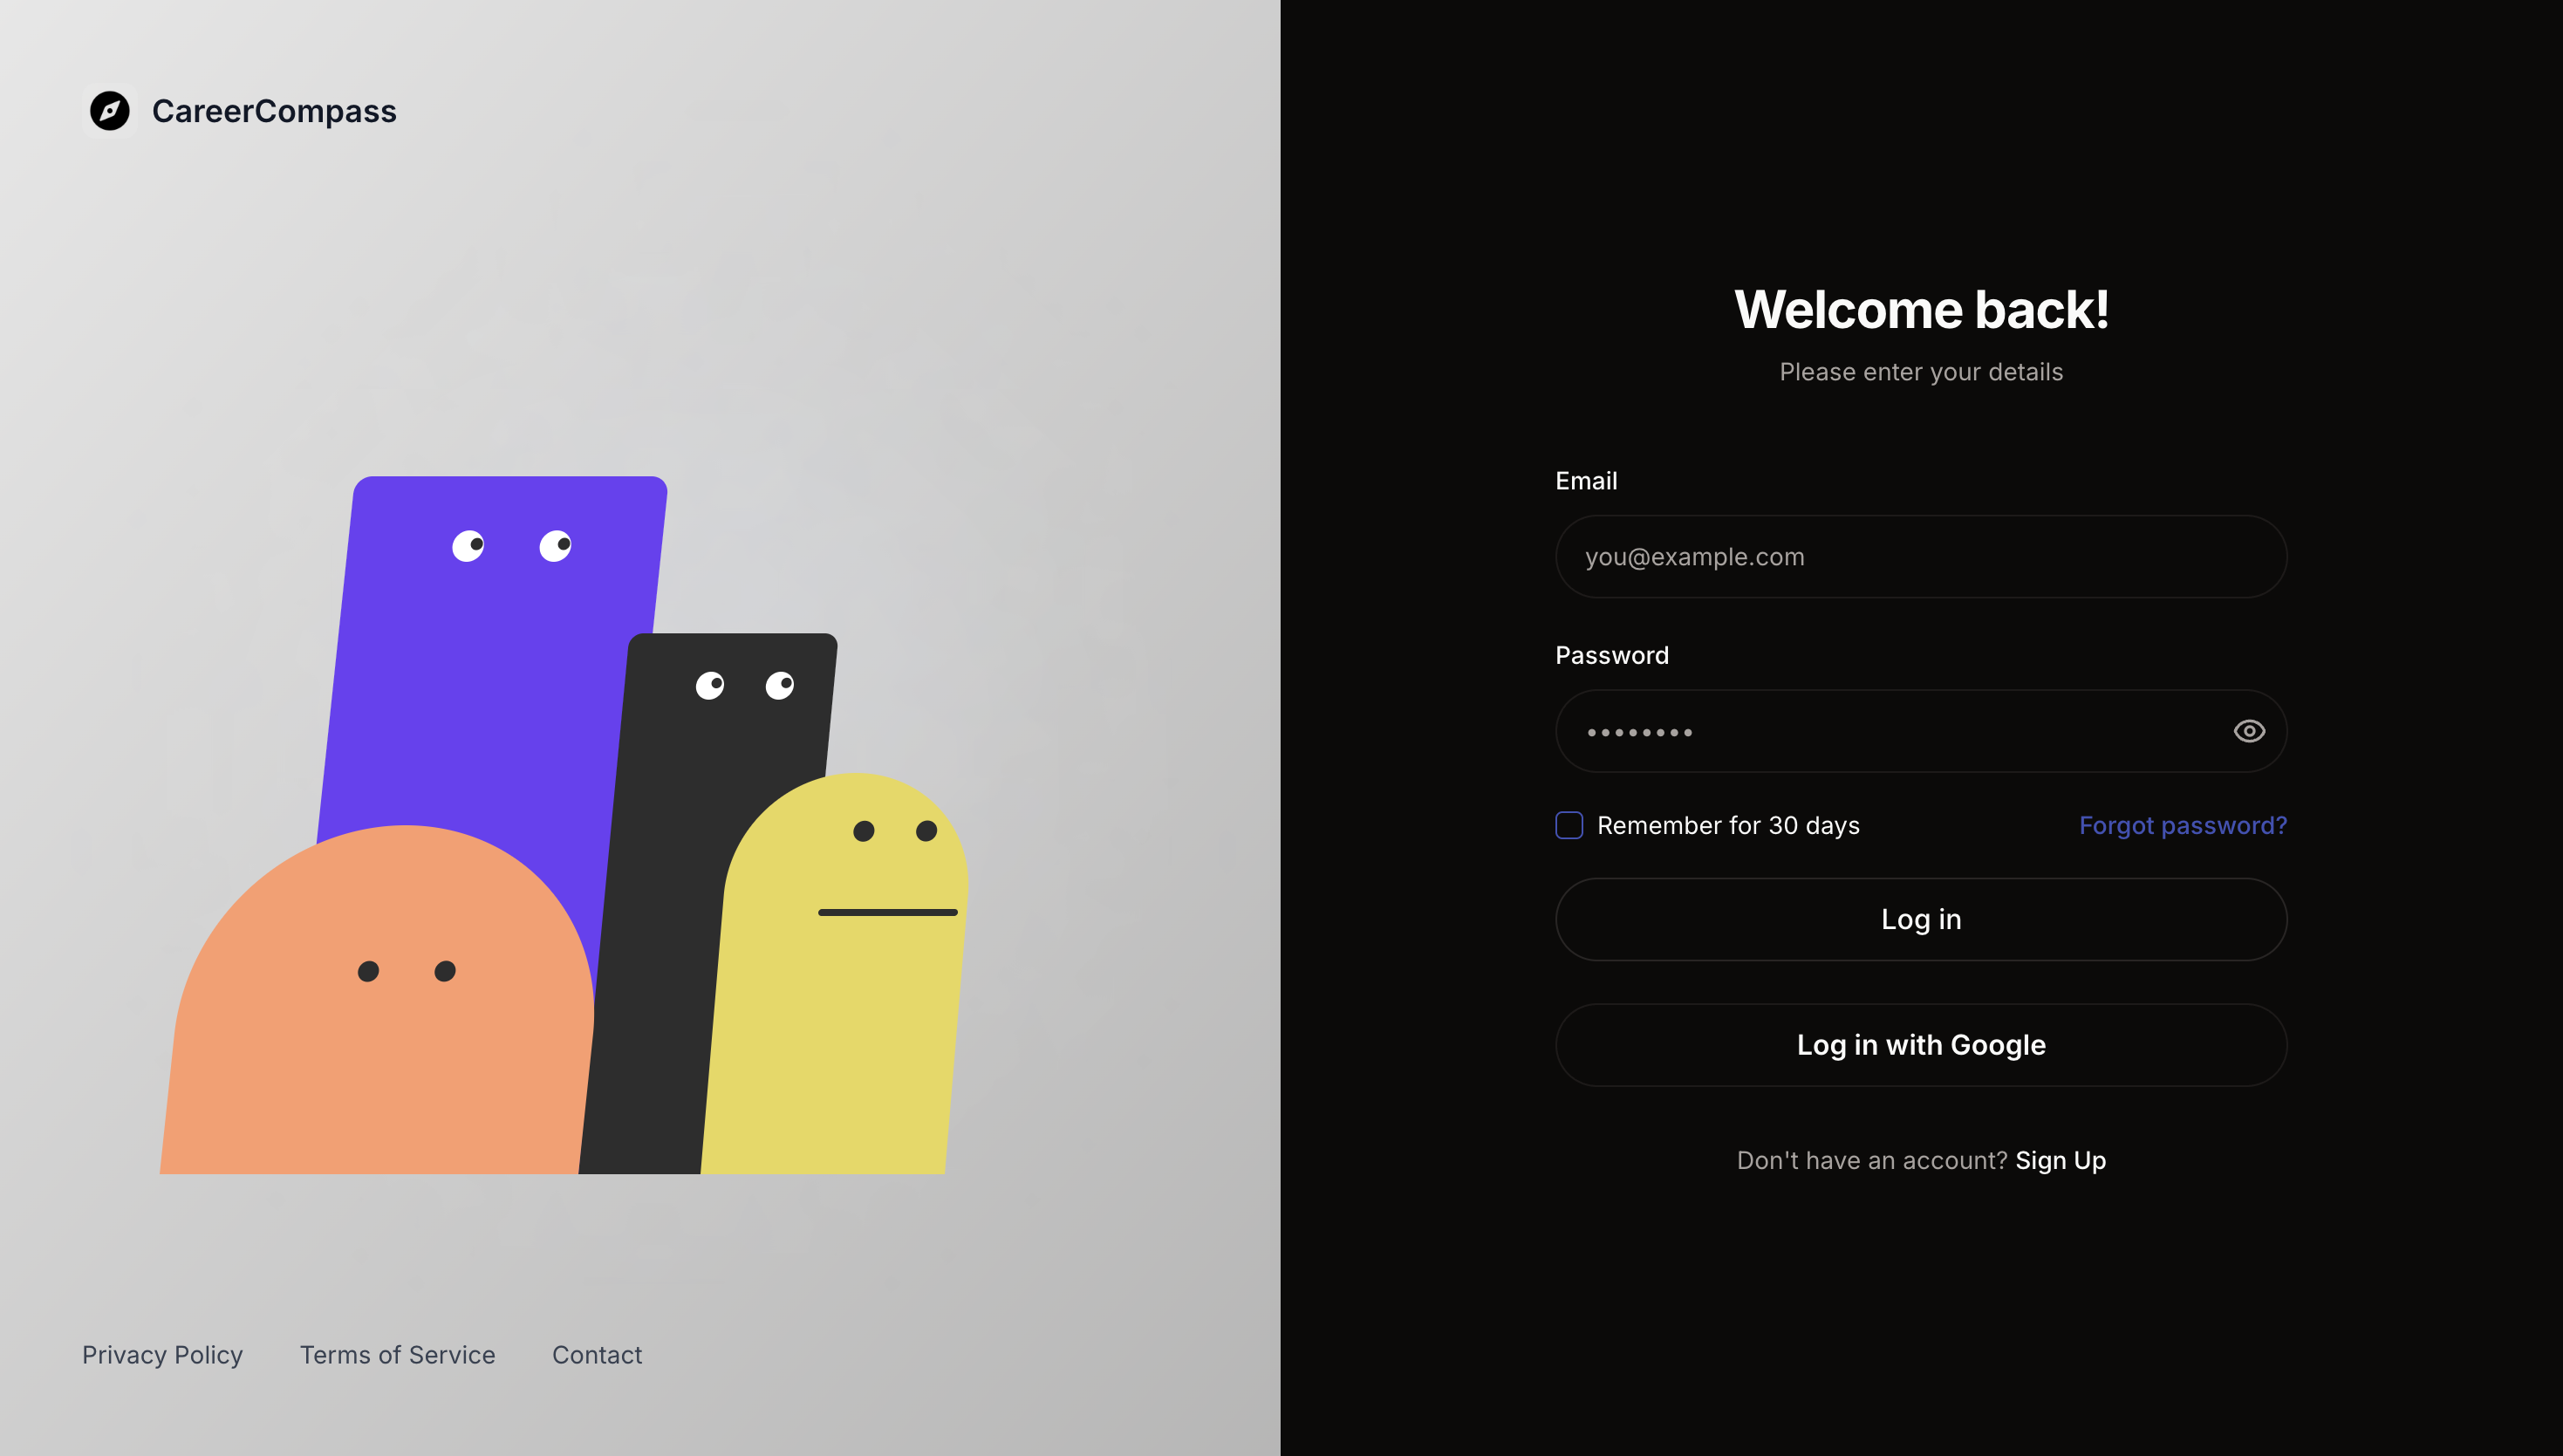Viewport: 2563px width, 1456px height.
Task: Click the purple rectangle character
Action: [490, 680]
